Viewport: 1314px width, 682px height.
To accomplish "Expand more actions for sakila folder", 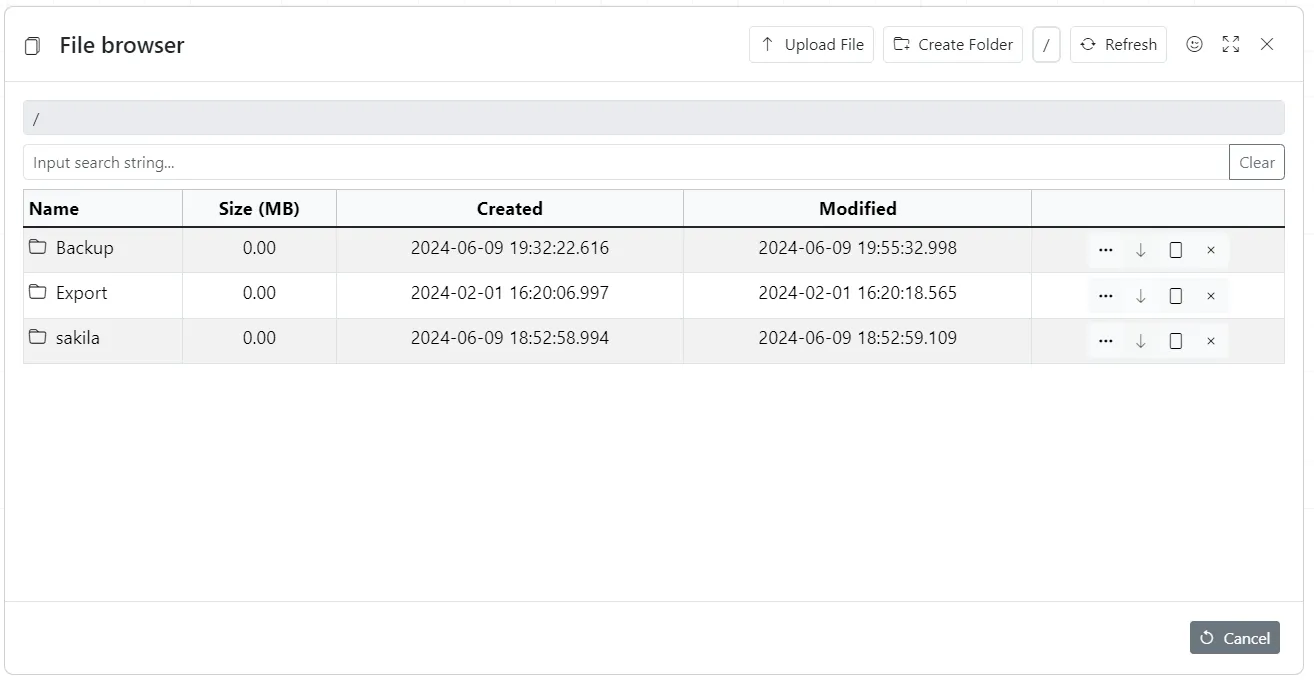I will pos(1105,341).
